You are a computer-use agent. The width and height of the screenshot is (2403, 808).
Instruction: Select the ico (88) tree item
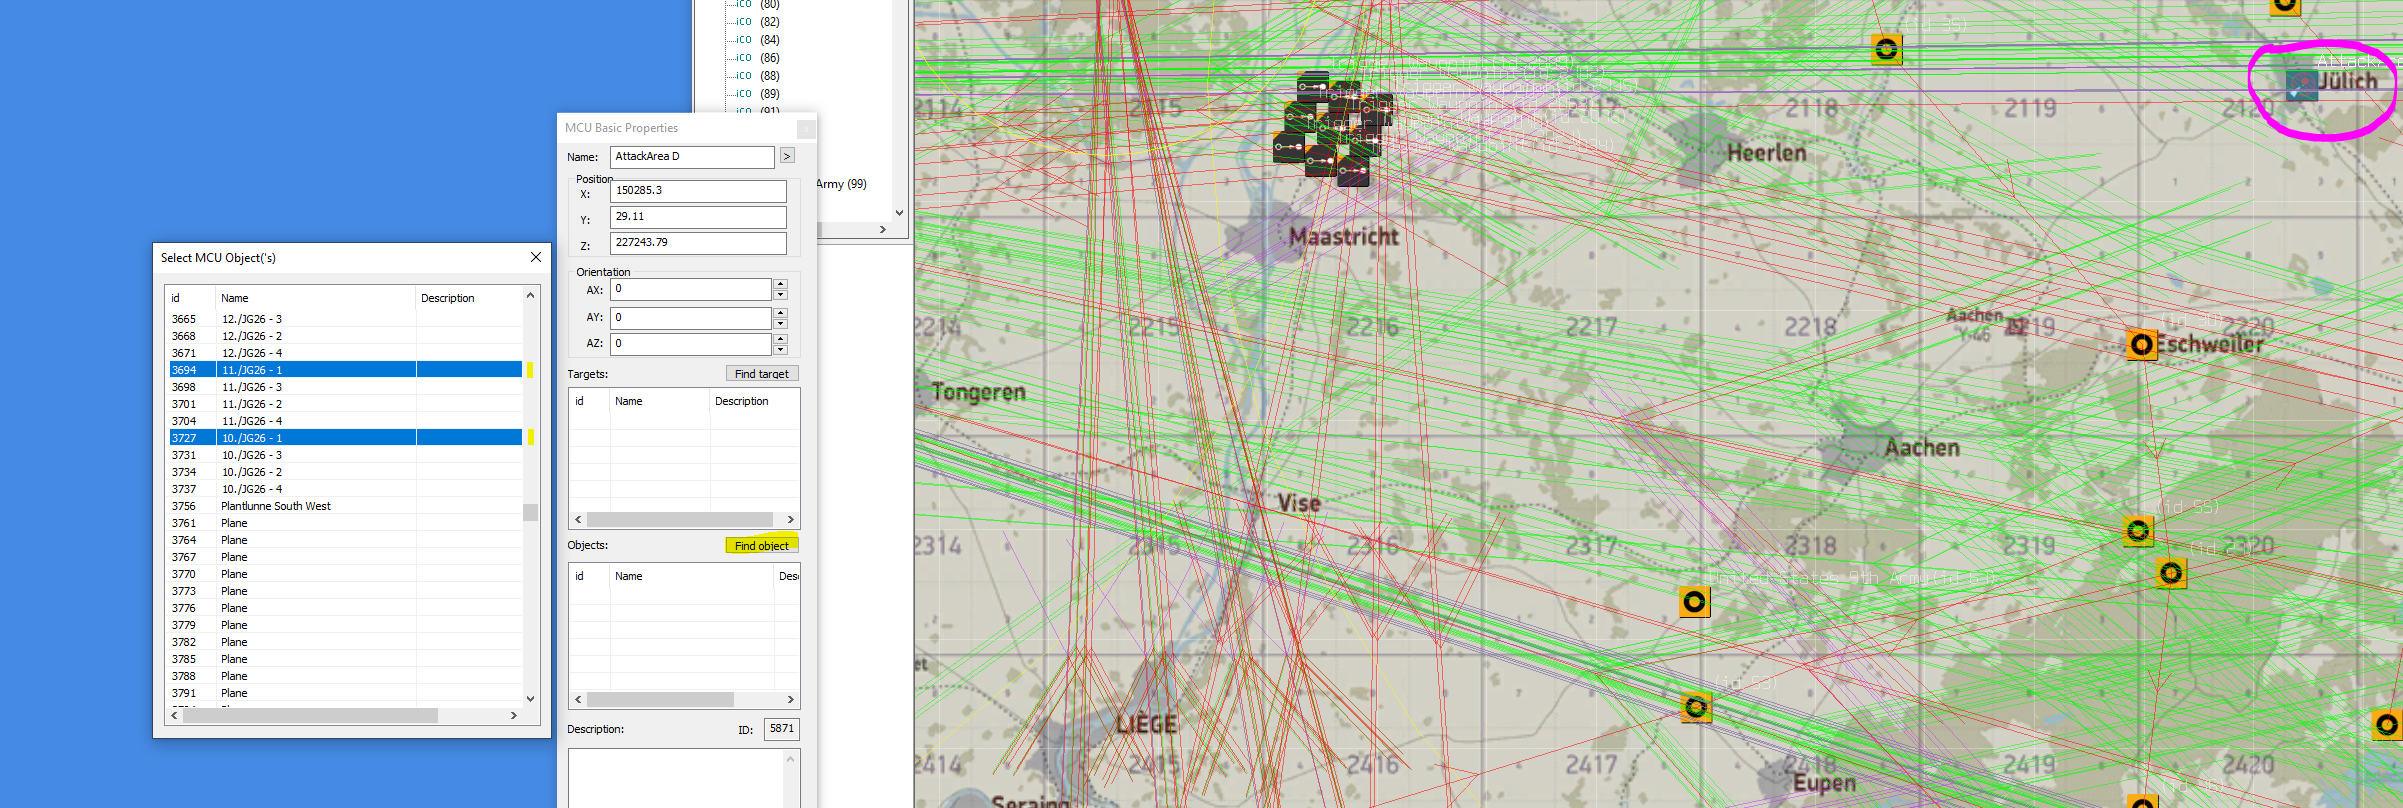(x=758, y=76)
